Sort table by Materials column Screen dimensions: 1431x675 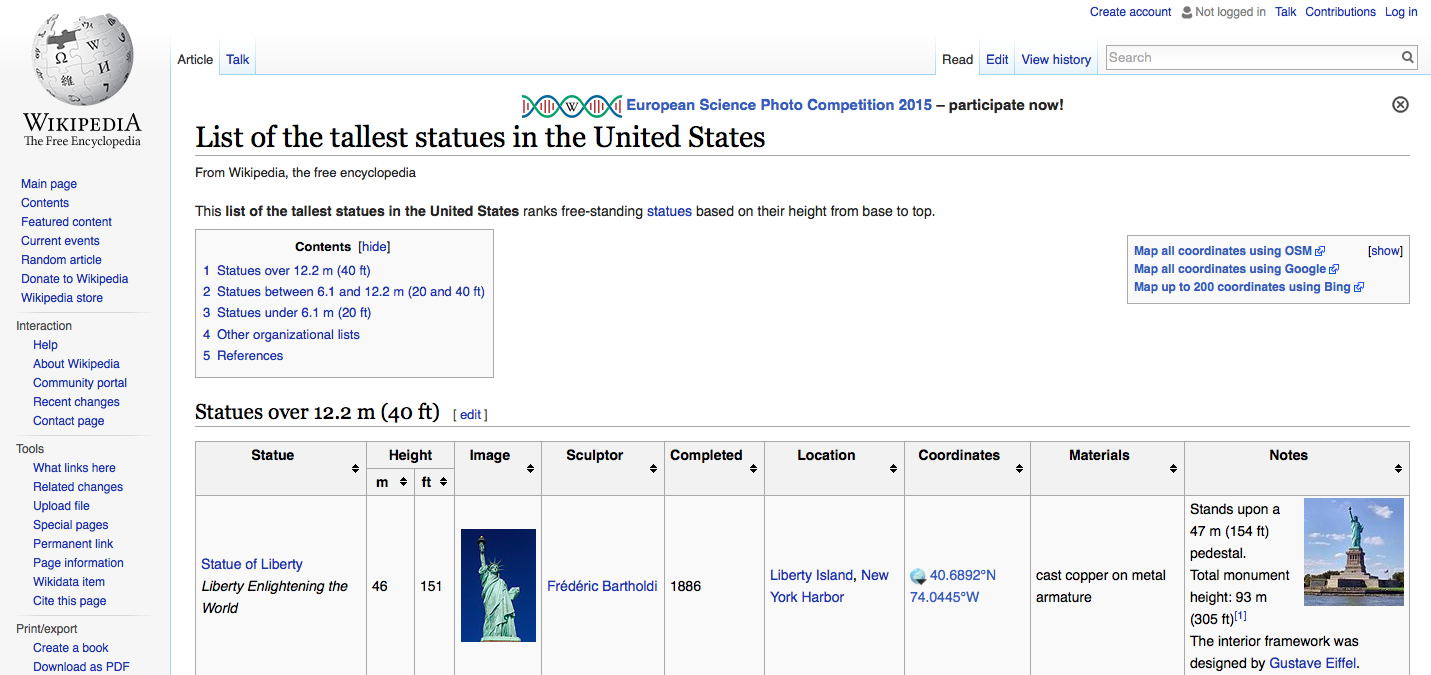click(1173, 468)
